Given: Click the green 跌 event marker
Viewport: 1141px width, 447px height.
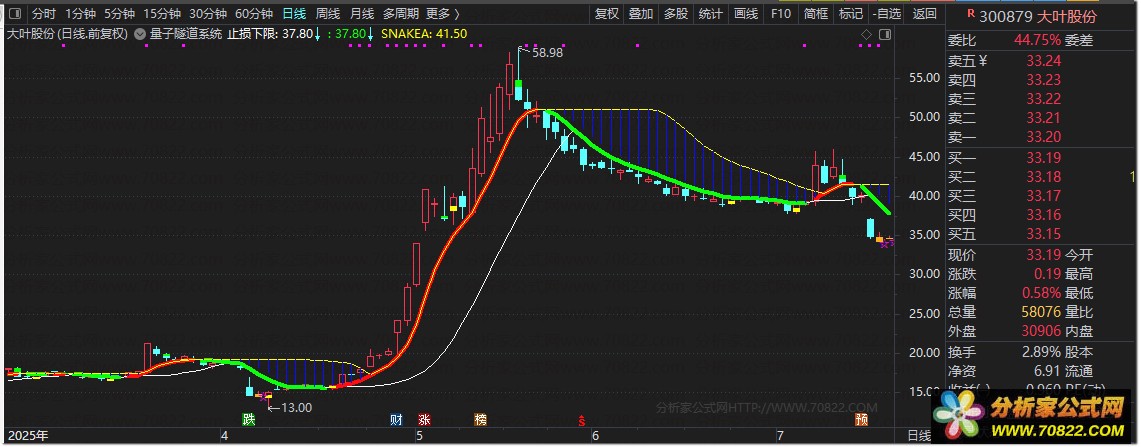Looking at the screenshot, I should point(250,419).
